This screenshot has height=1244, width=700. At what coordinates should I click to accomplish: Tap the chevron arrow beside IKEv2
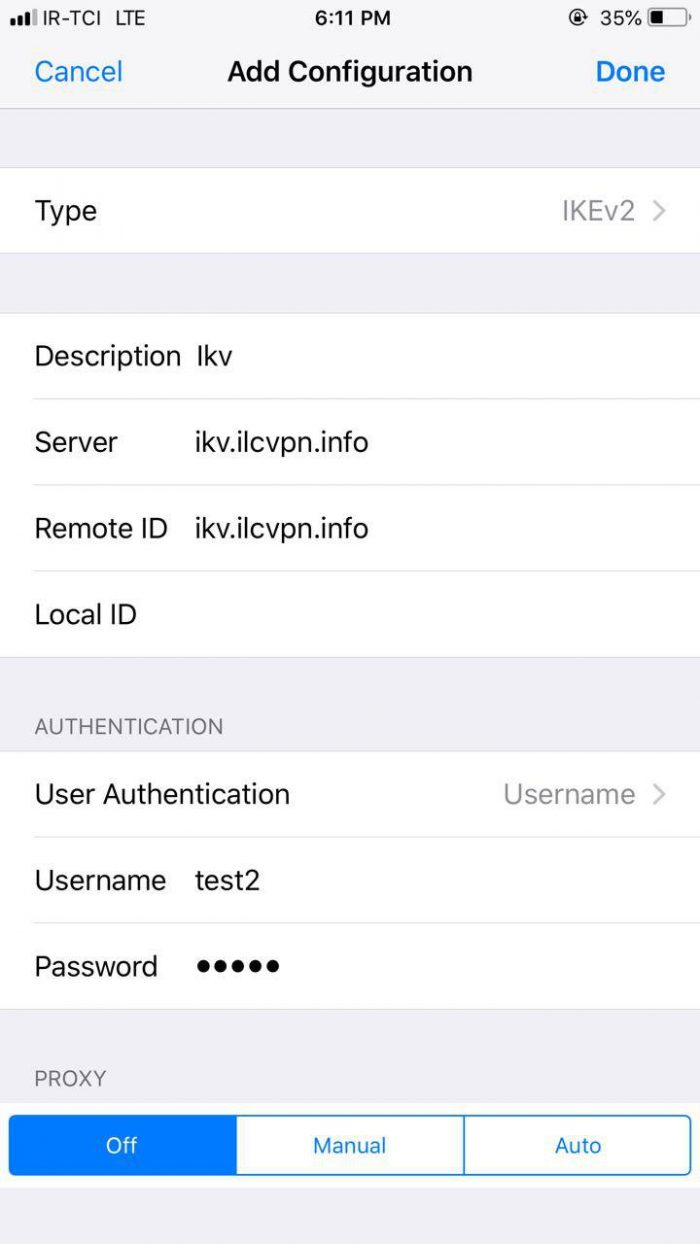click(658, 211)
